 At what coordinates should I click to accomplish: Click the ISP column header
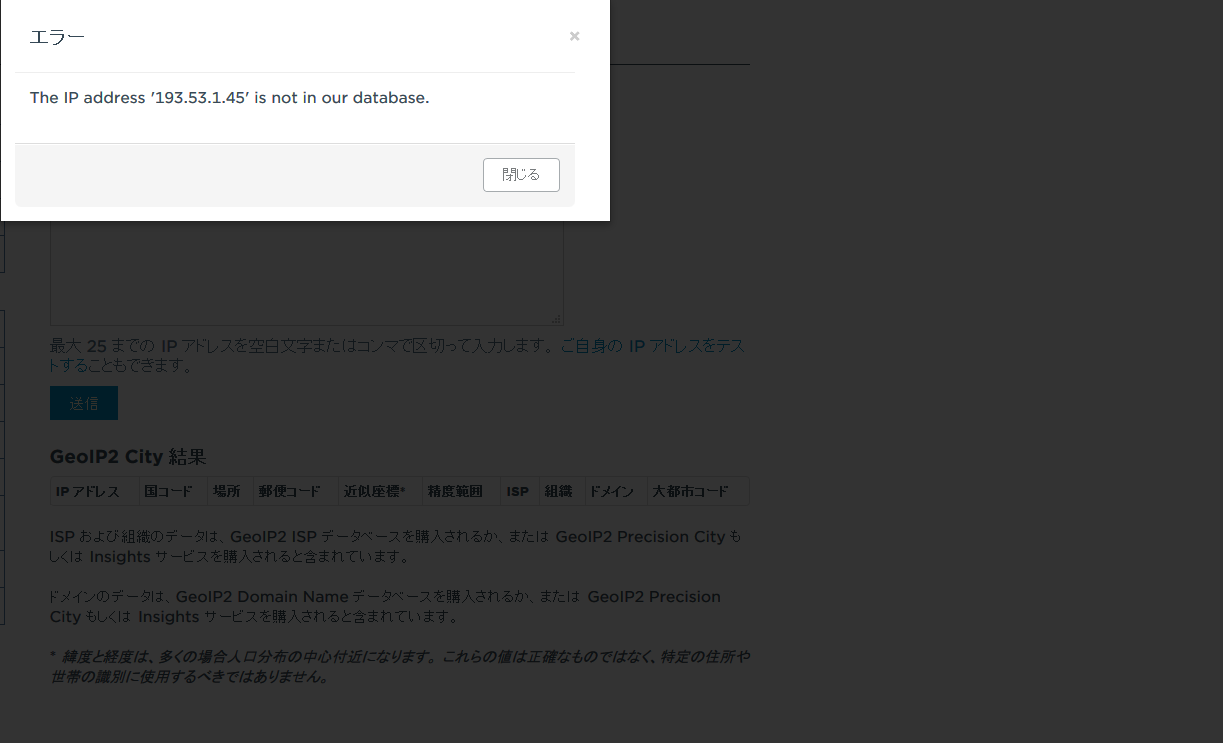tap(518, 492)
